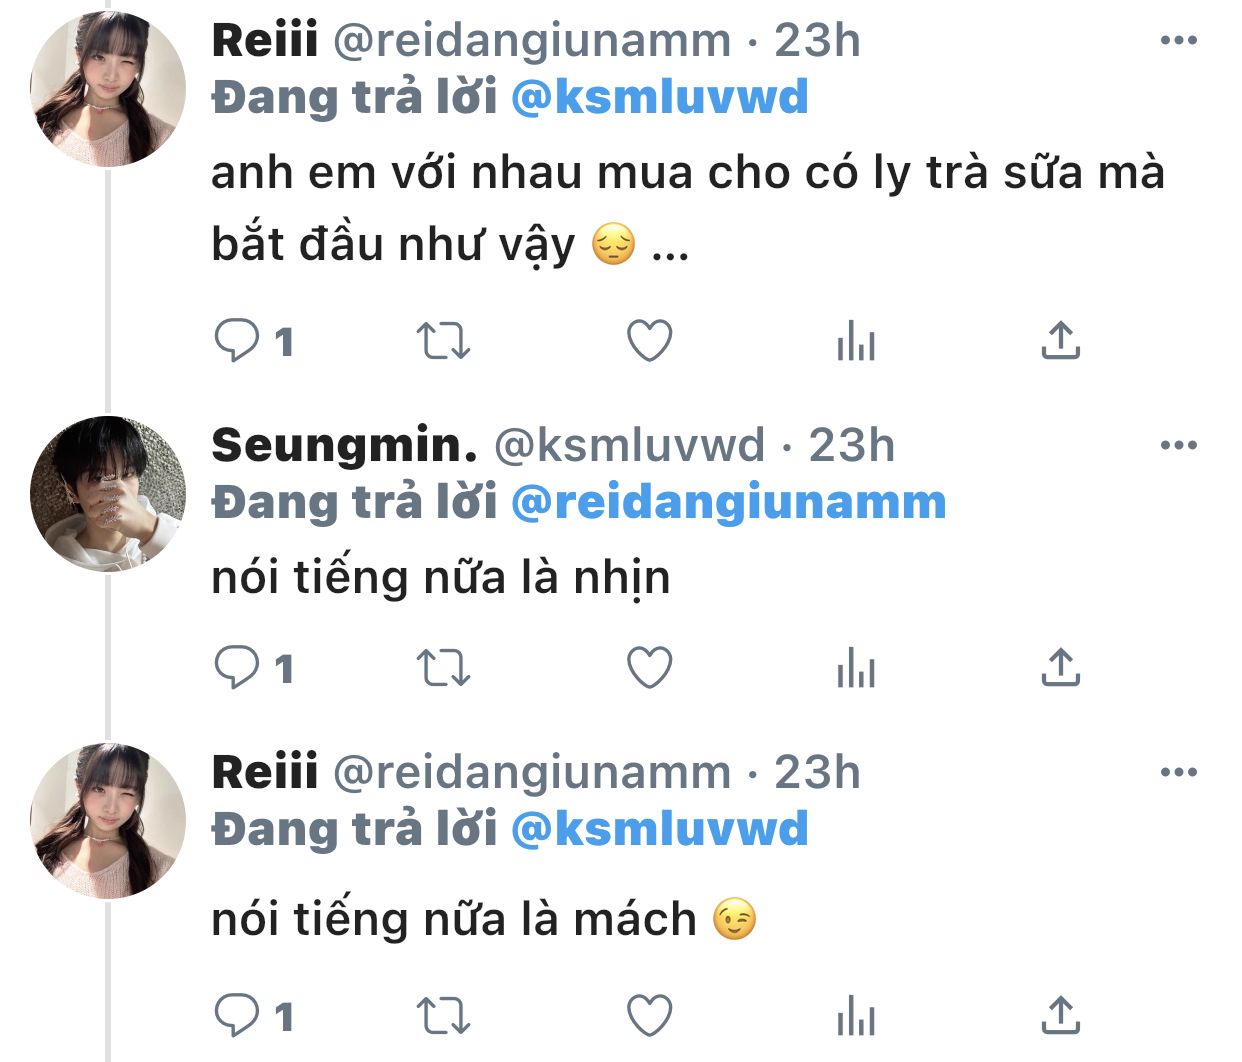The width and height of the screenshot is (1242, 1062).
Task: Open more options for Reiii's first tweet
Action: point(1178,41)
